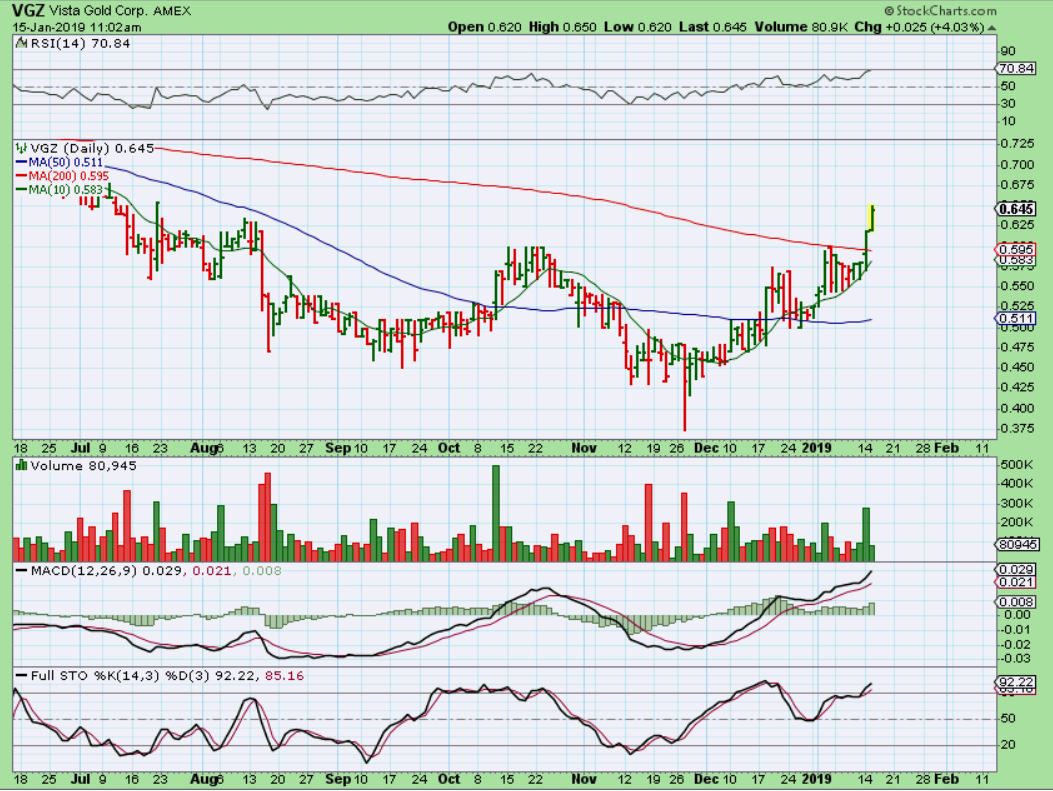Click the blue line marker before MA(50)
The image size is (1053, 791).
point(21,162)
